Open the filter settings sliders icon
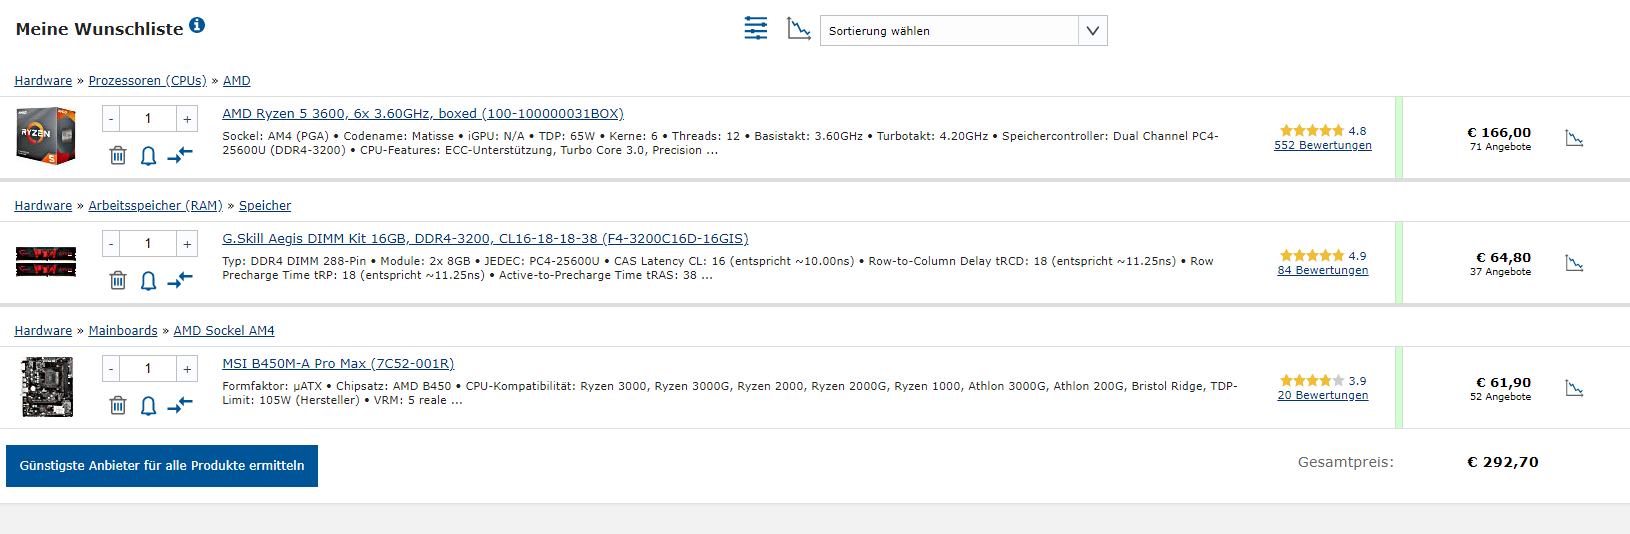 (756, 29)
